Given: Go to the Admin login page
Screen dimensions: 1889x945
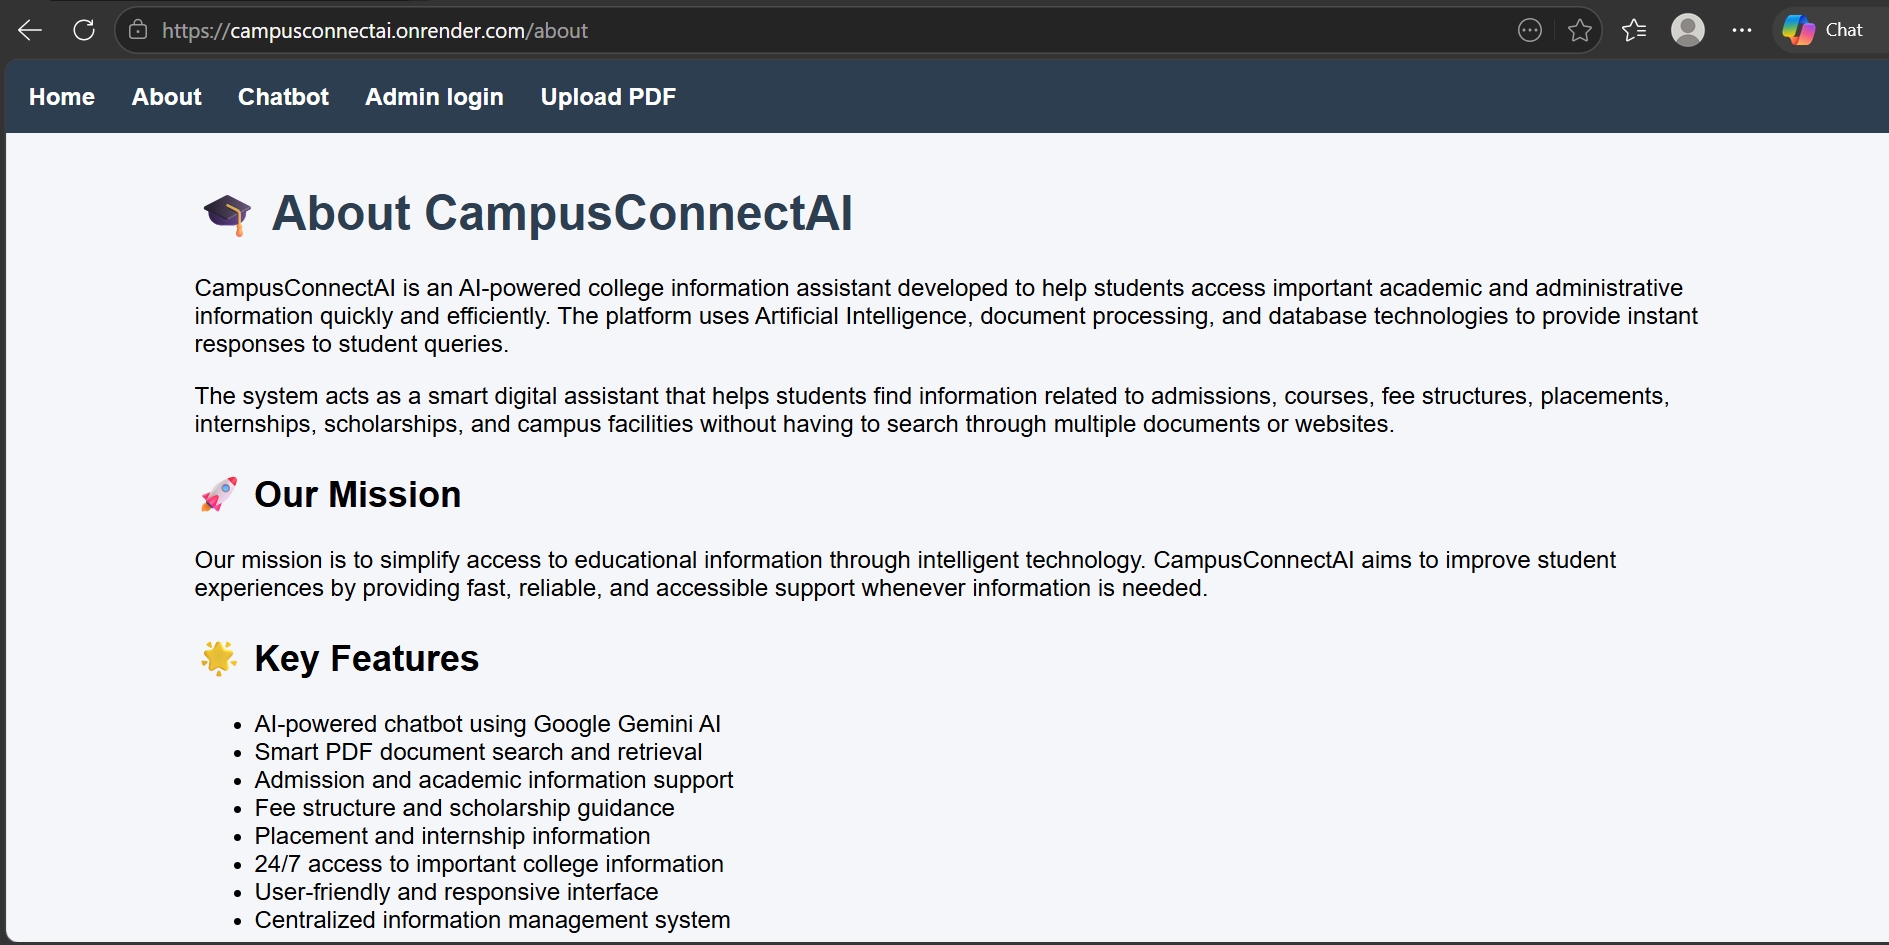Looking at the screenshot, I should click(x=434, y=97).
